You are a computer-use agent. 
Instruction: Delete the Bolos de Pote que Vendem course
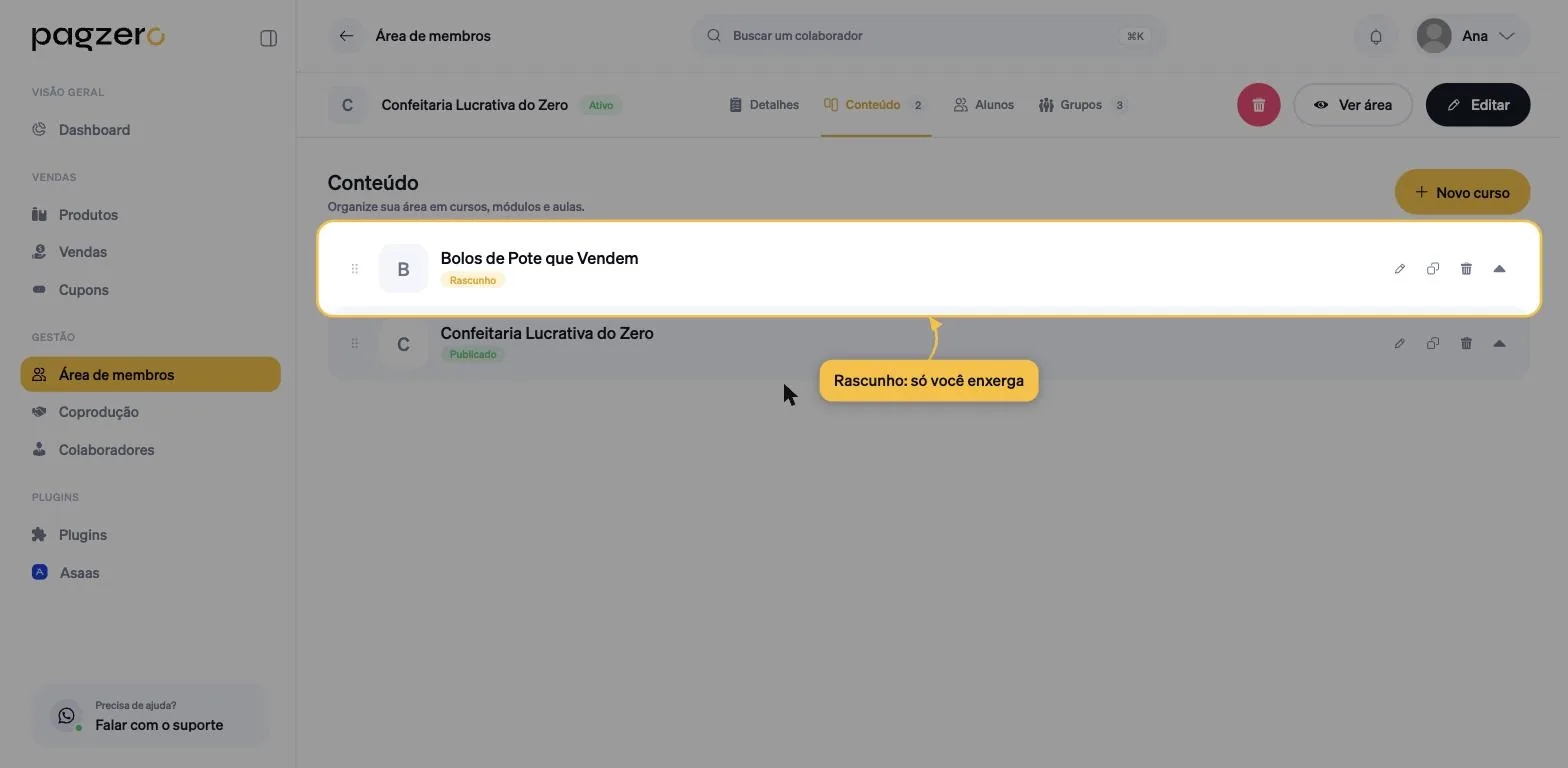pos(1466,269)
